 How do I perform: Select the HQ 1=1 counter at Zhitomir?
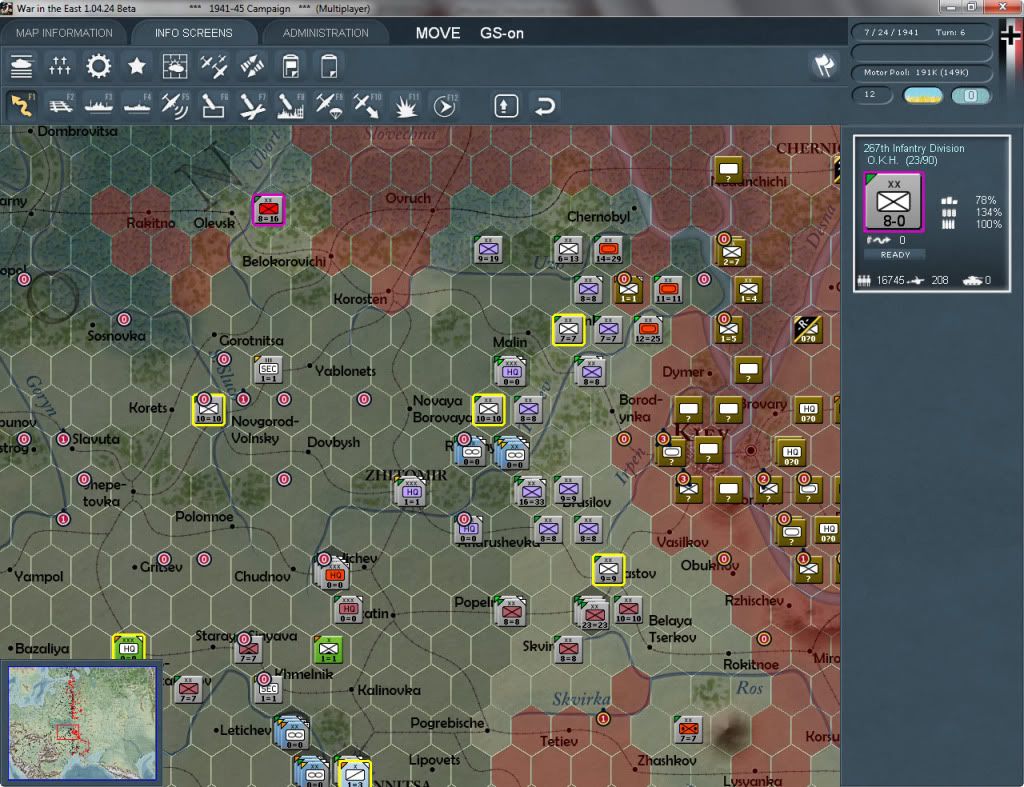pos(411,492)
